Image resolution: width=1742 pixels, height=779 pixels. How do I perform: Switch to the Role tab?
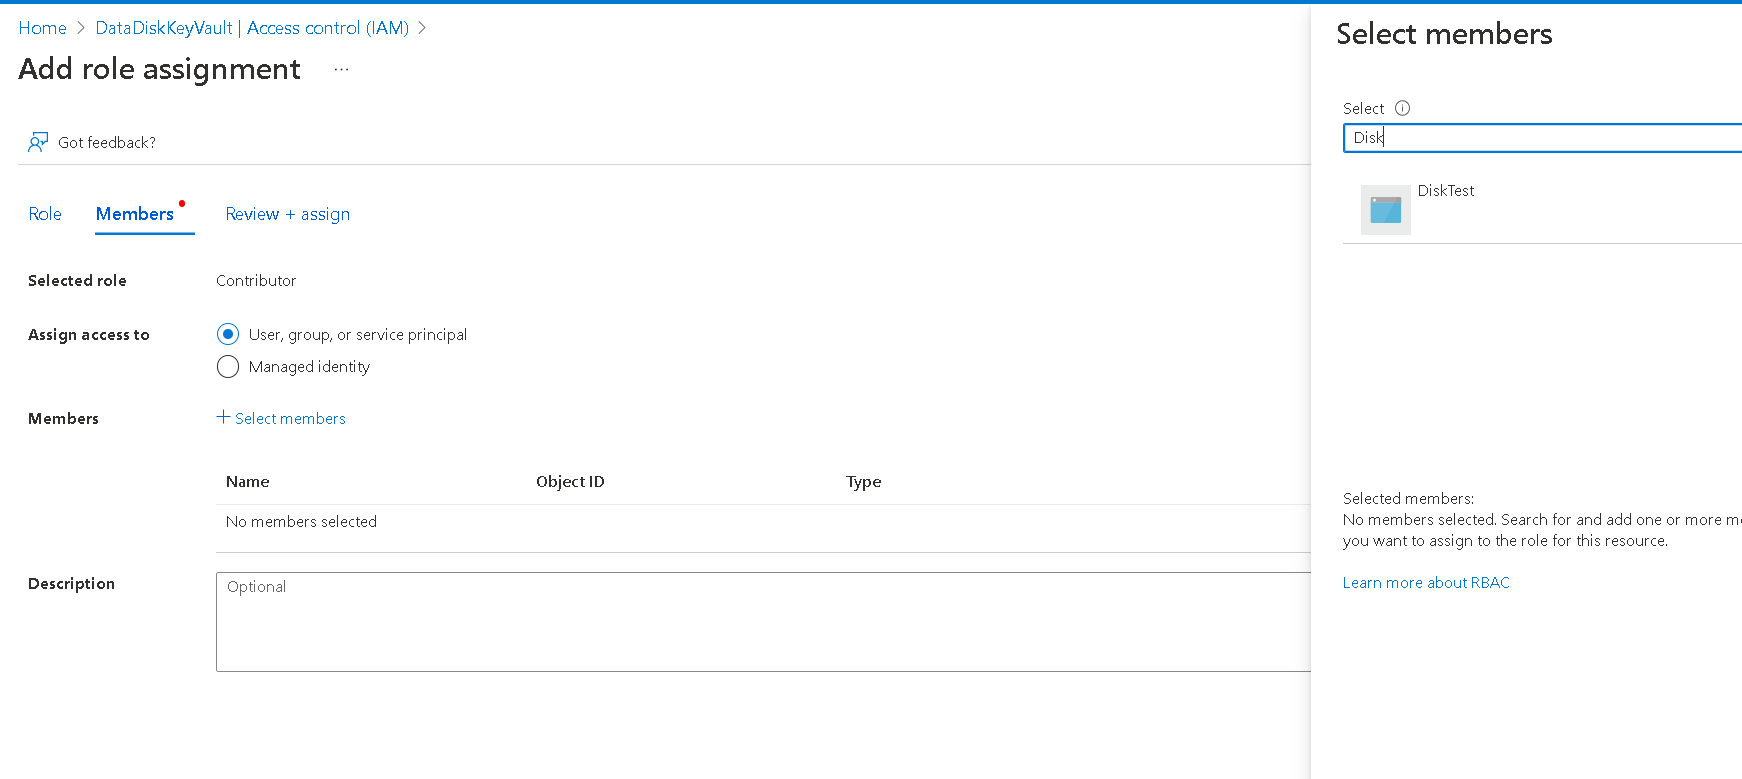coord(45,214)
